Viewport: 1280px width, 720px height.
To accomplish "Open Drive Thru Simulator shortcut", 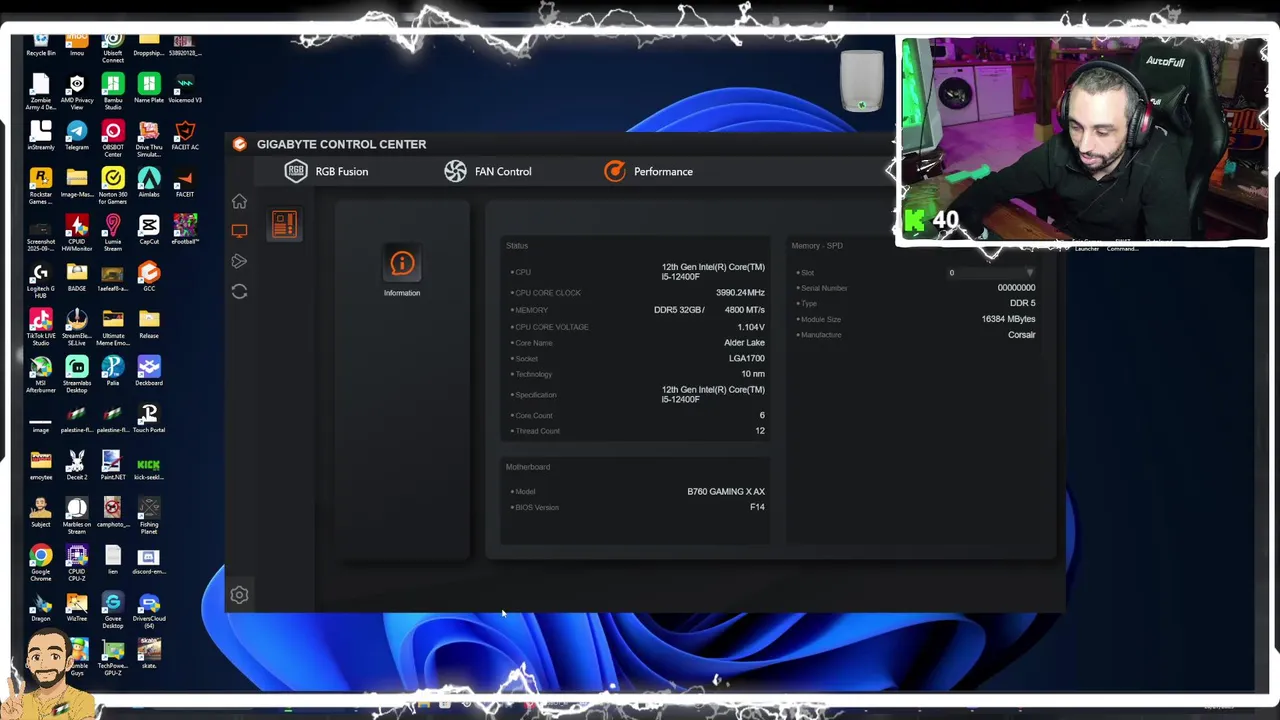I will (x=149, y=139).
